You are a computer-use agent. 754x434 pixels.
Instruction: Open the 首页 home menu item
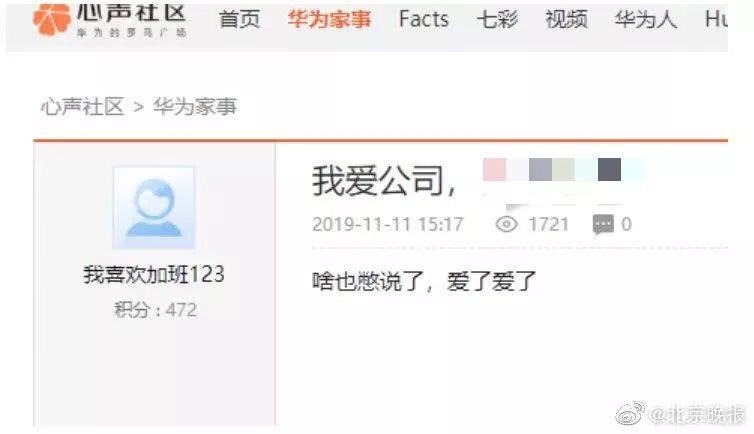pyautogui.click(x=239, y=20)
